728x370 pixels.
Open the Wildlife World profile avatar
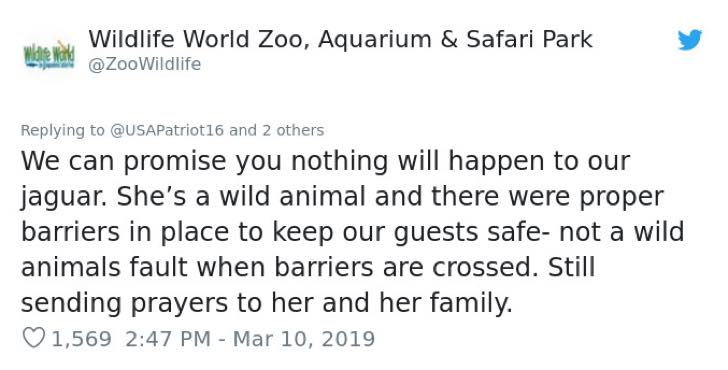click(49, 55)
